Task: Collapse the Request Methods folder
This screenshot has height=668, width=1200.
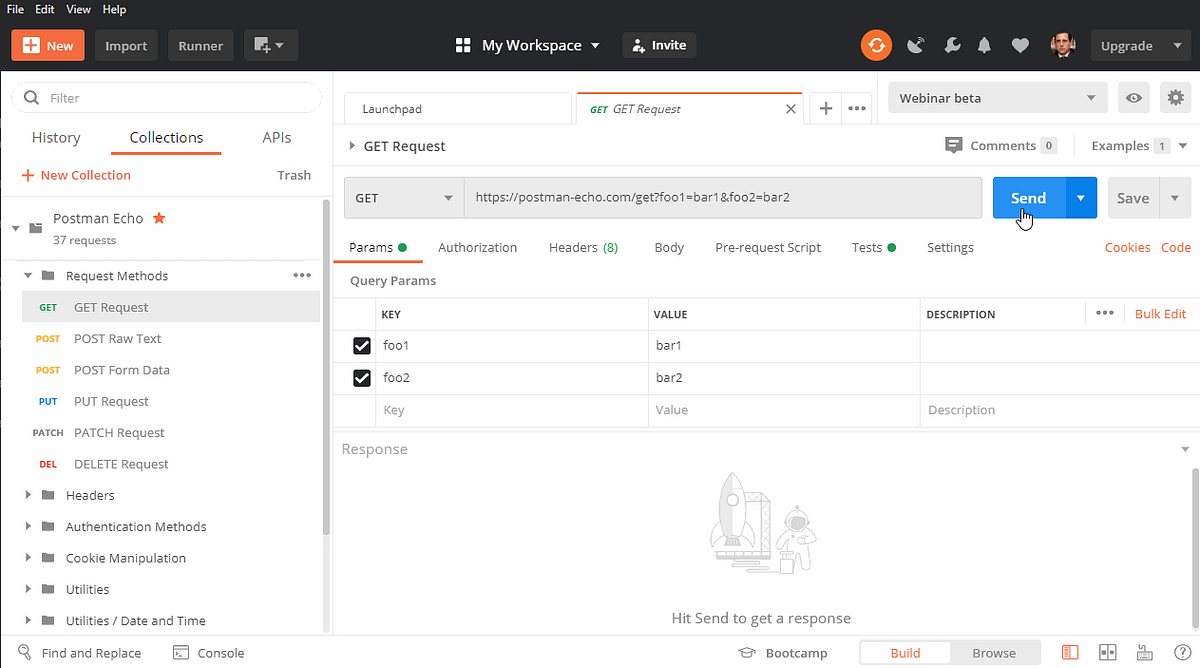Action: coord(28,275)
